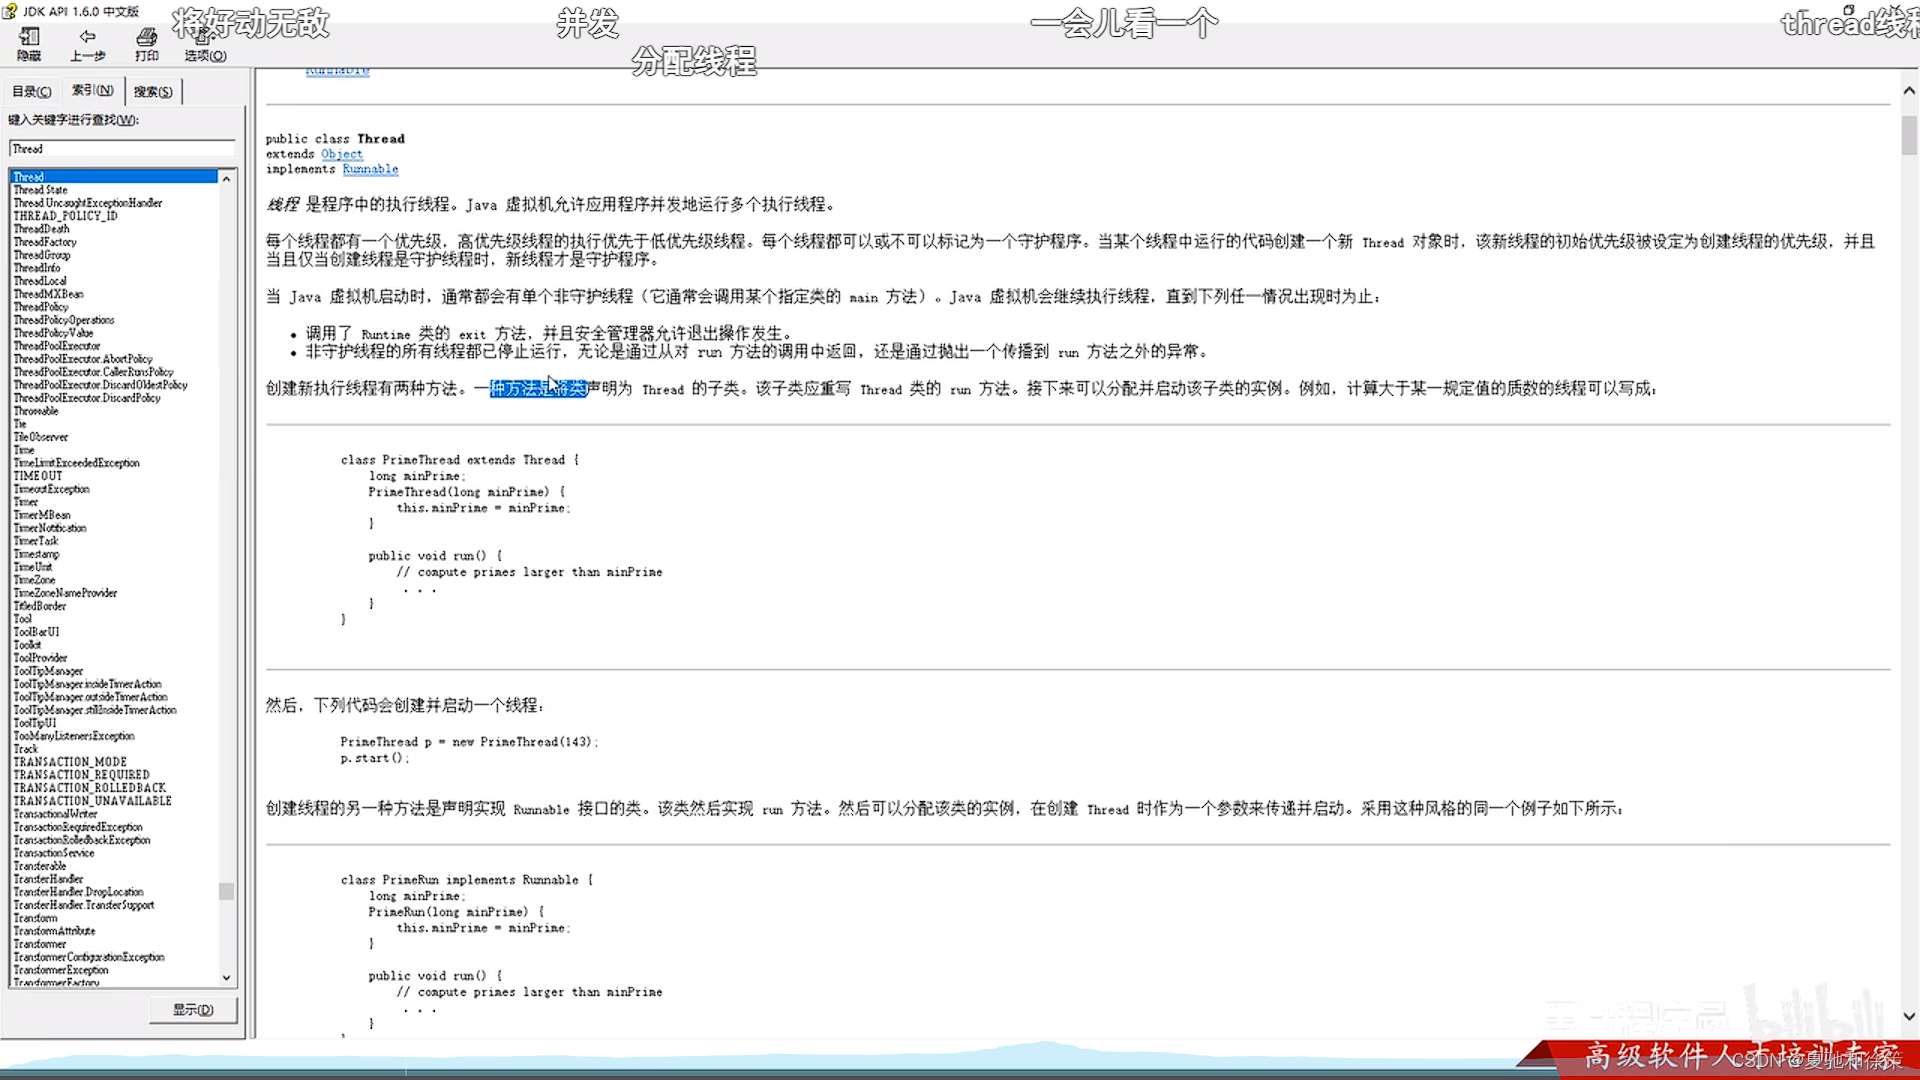Image resolution: width=1920 pixels, height=1080 pixels.
Task: Click the 显示(D) display button
Action: [x=193, y=1010]
